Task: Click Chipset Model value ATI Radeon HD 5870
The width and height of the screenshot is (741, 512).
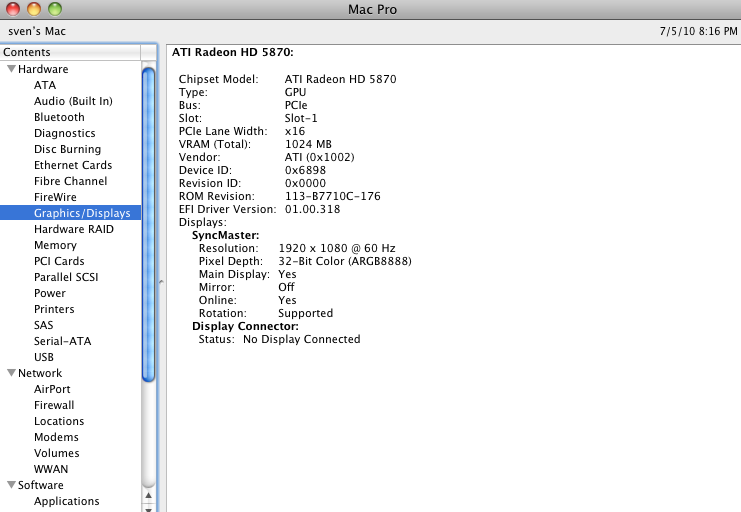Action: coord(340,79)
